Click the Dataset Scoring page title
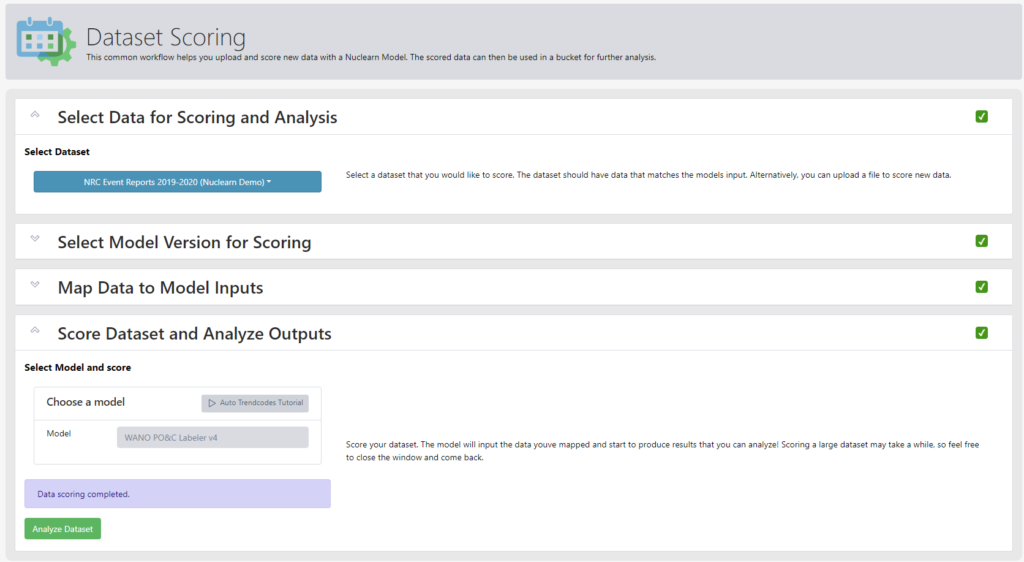The height and width of the screenshot is (562, 1024). point(166,37)
